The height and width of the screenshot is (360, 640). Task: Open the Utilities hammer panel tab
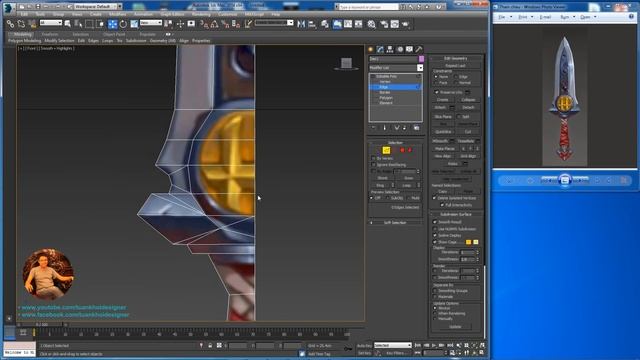click(418, 49)
